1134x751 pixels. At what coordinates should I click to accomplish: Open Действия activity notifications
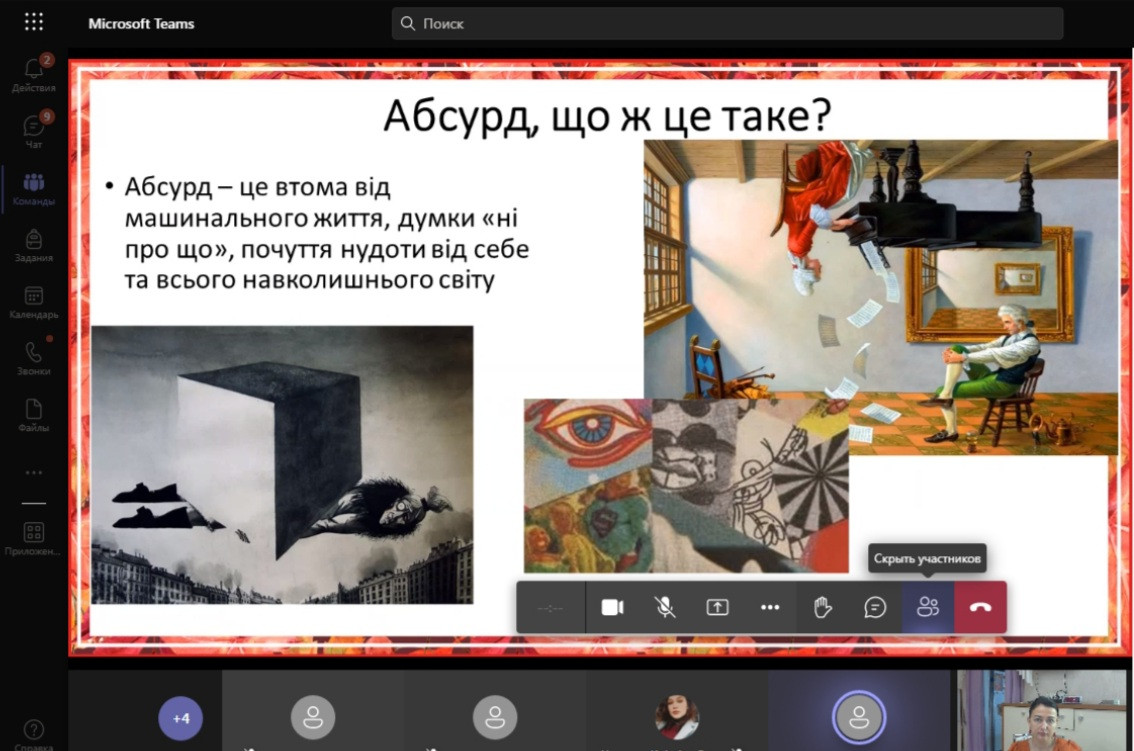click(34, 73)
